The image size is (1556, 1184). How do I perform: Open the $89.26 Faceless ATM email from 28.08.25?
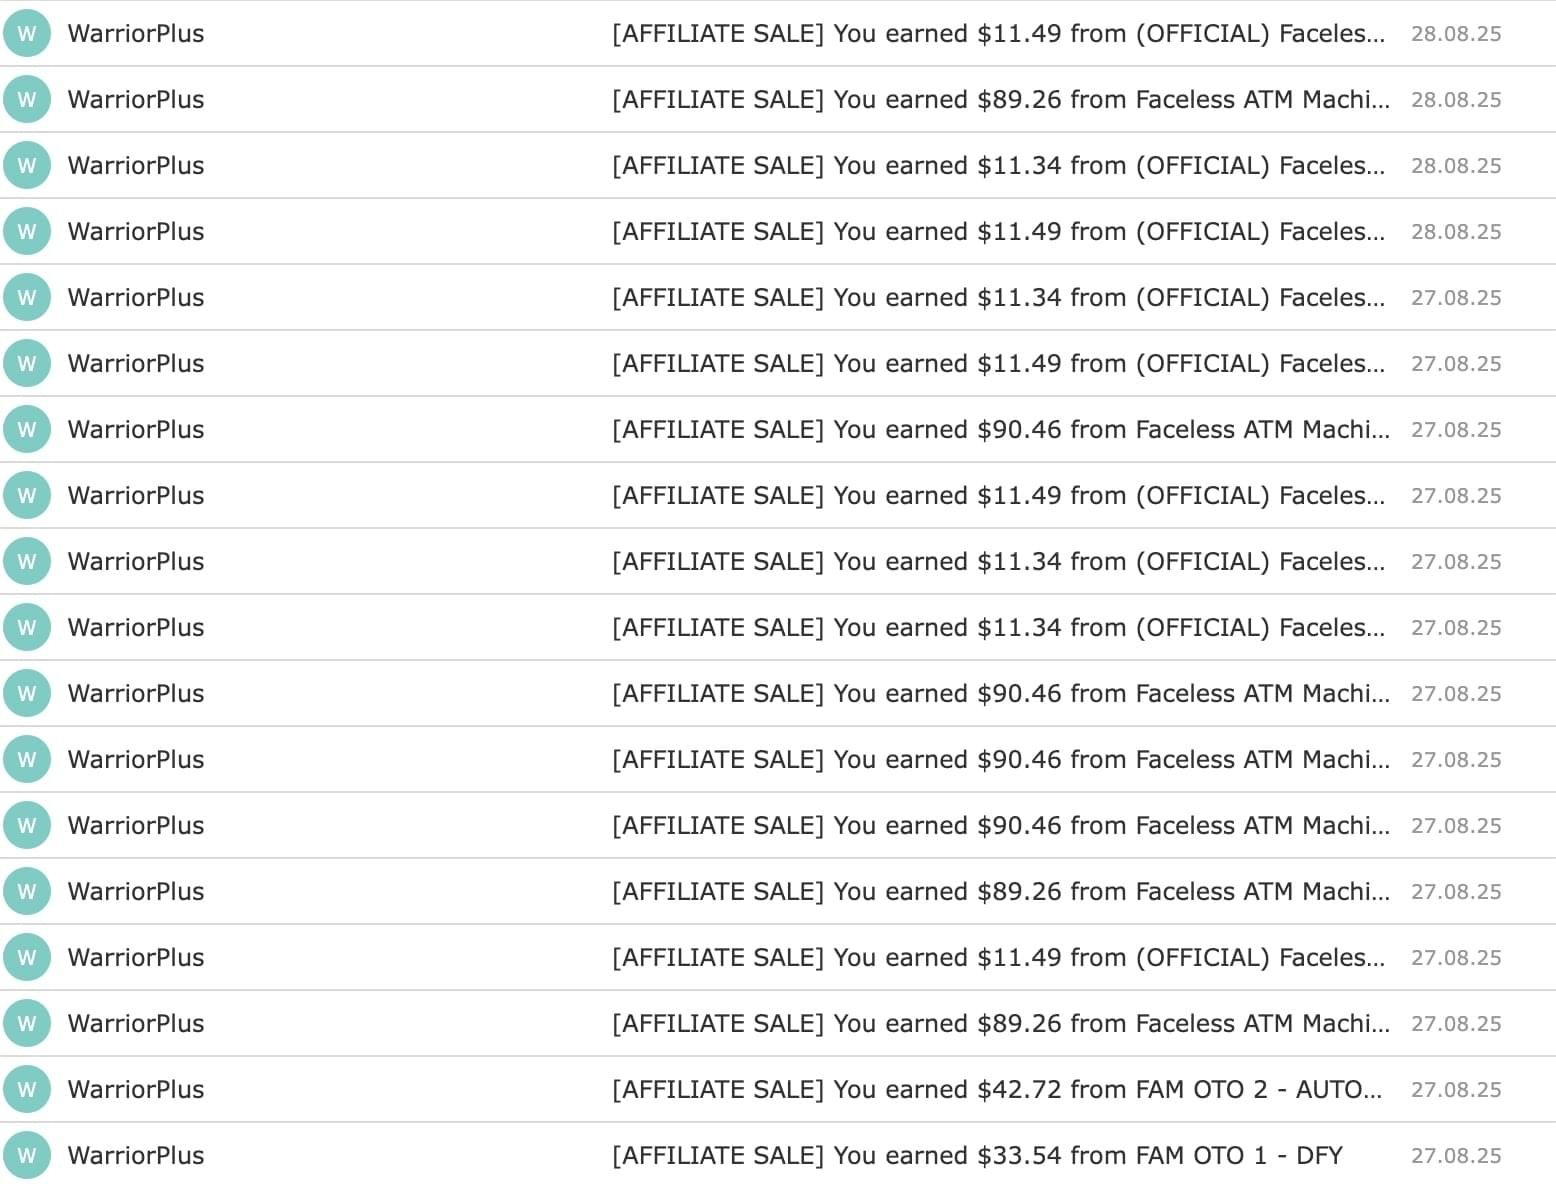(x=1000, y=99)
